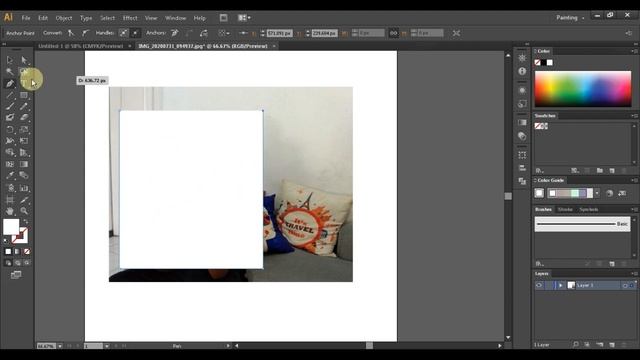The image size is (640, 360).
Task: Select the Gradient tool
Action: pyautogui.click(x=24, y=164)
